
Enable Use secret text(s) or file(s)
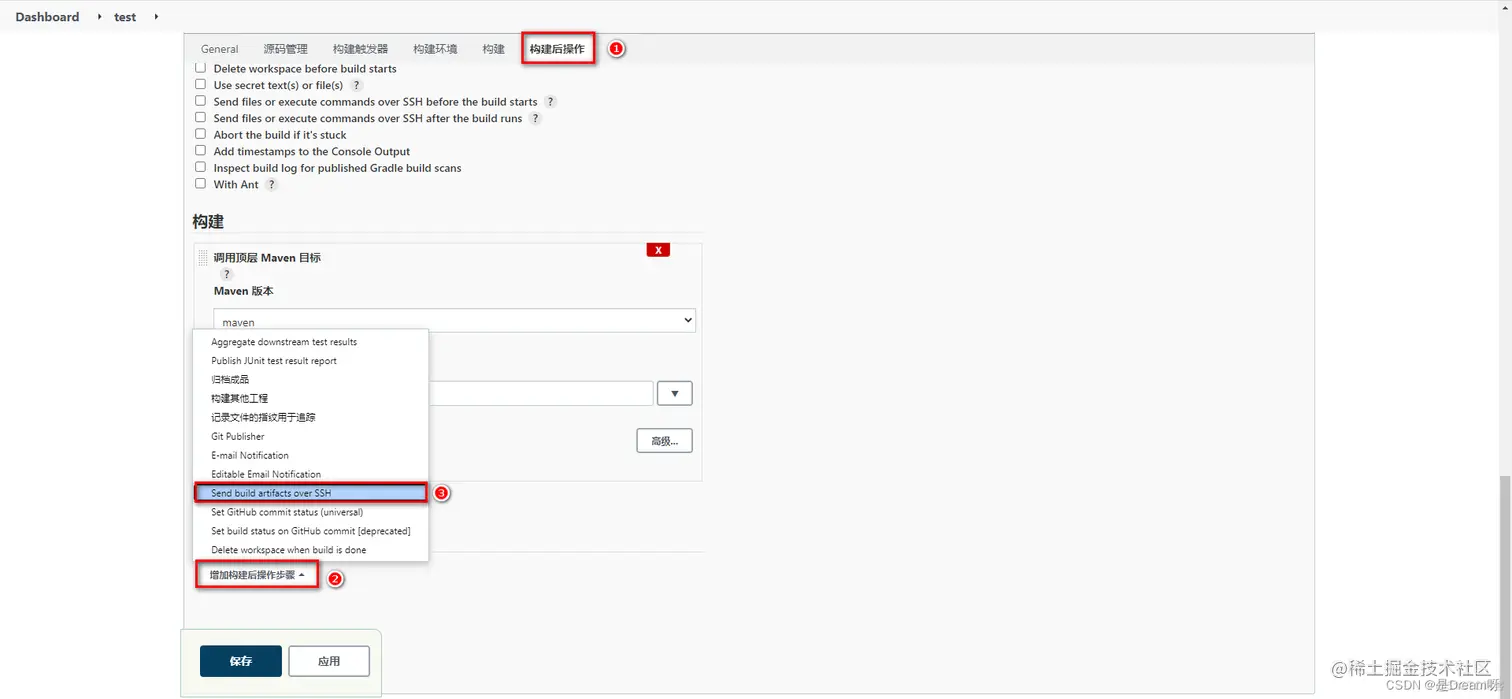point(201,85)
